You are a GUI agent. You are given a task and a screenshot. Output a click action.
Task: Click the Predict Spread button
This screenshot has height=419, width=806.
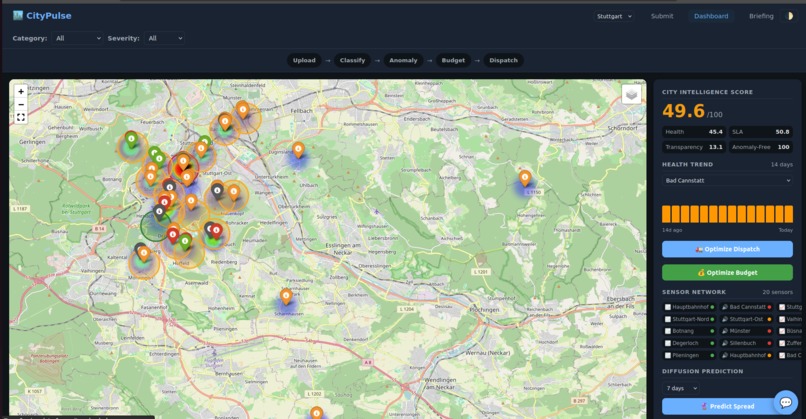pyautogui.click(x=727, y=406)
